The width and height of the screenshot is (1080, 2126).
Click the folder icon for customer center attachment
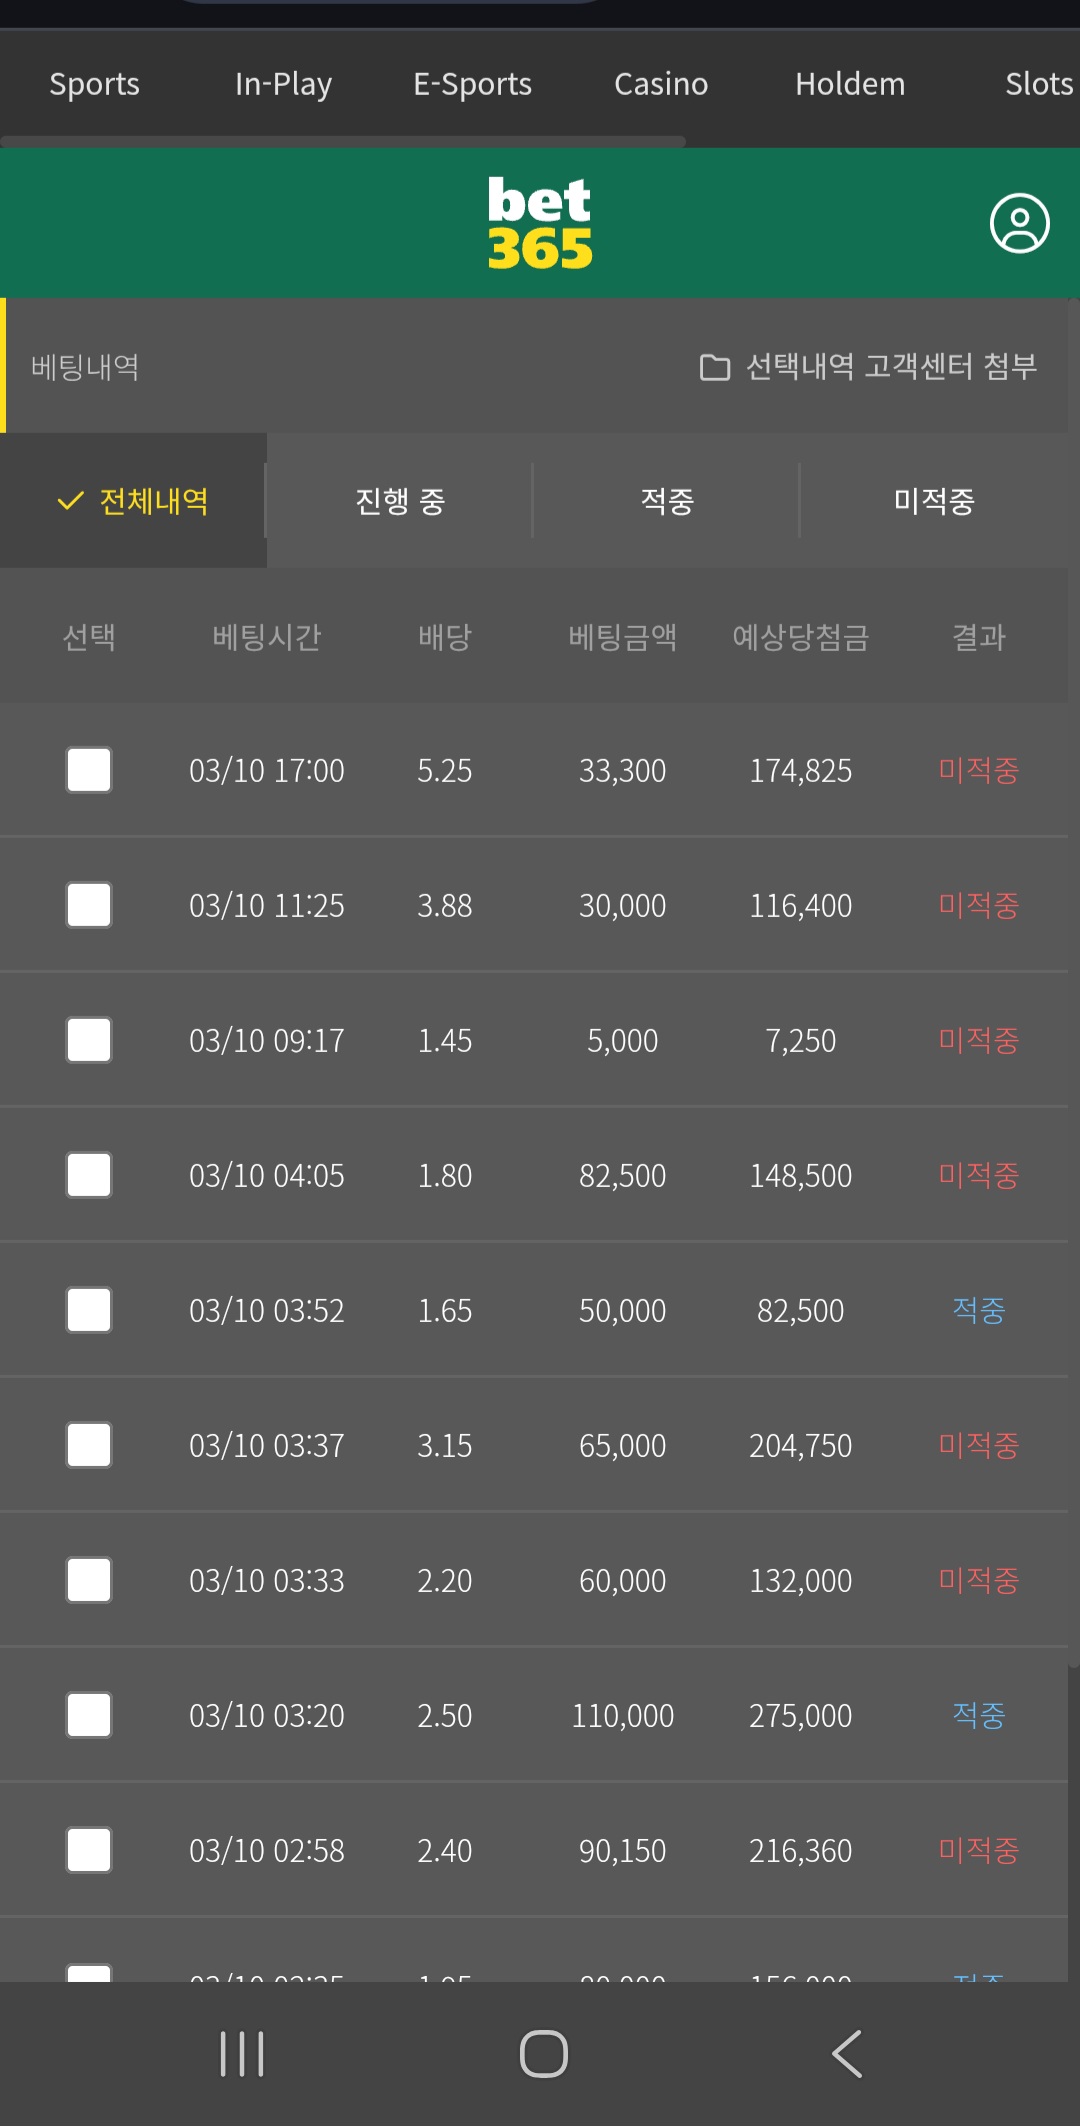coord(714,368)
